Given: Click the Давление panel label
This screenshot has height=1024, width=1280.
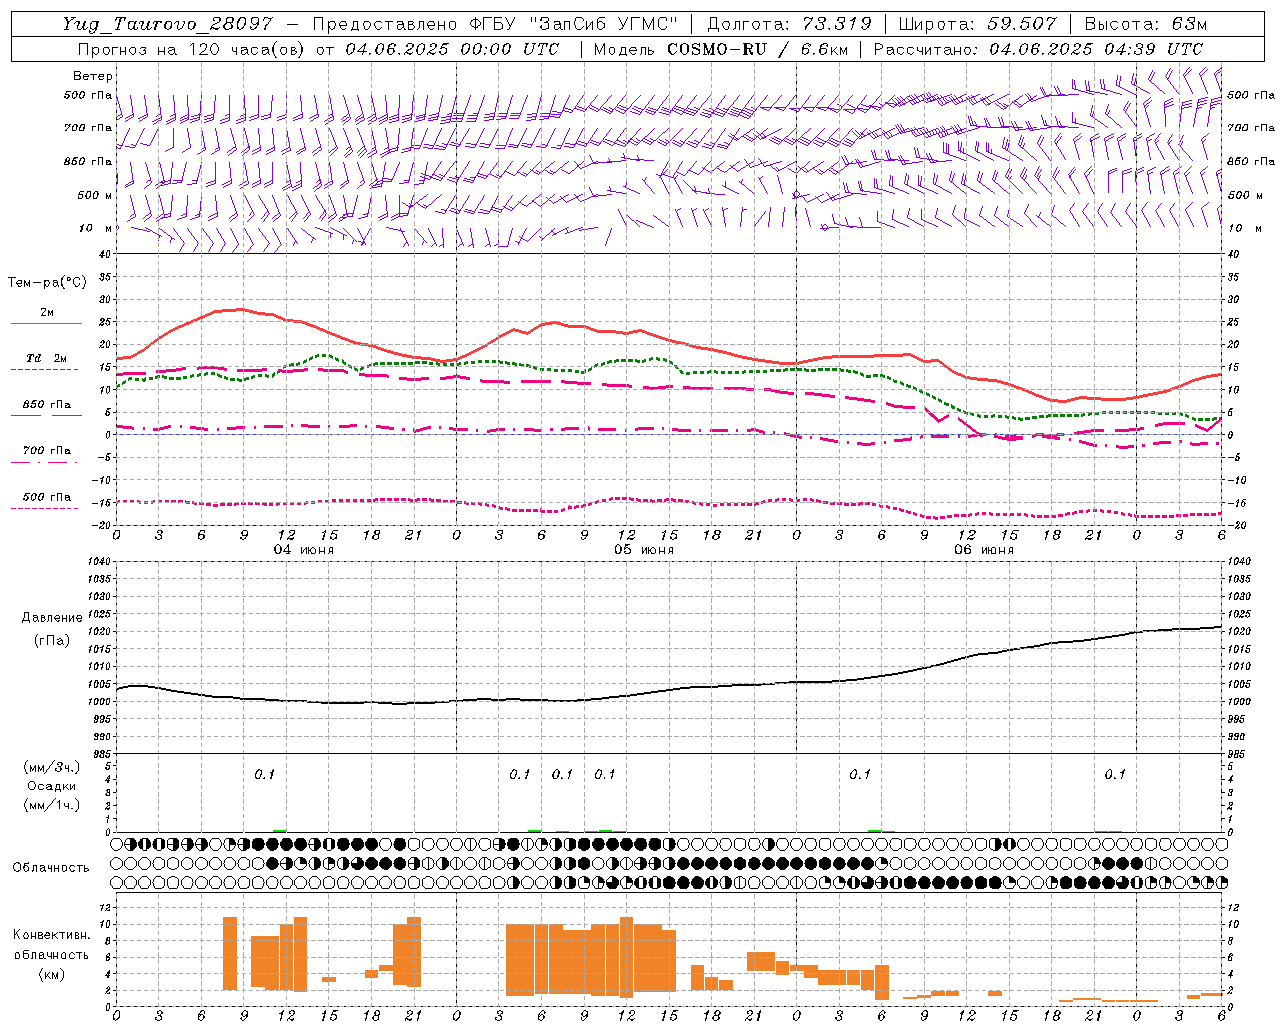Looking at the screenshot, I should (52, 618).
